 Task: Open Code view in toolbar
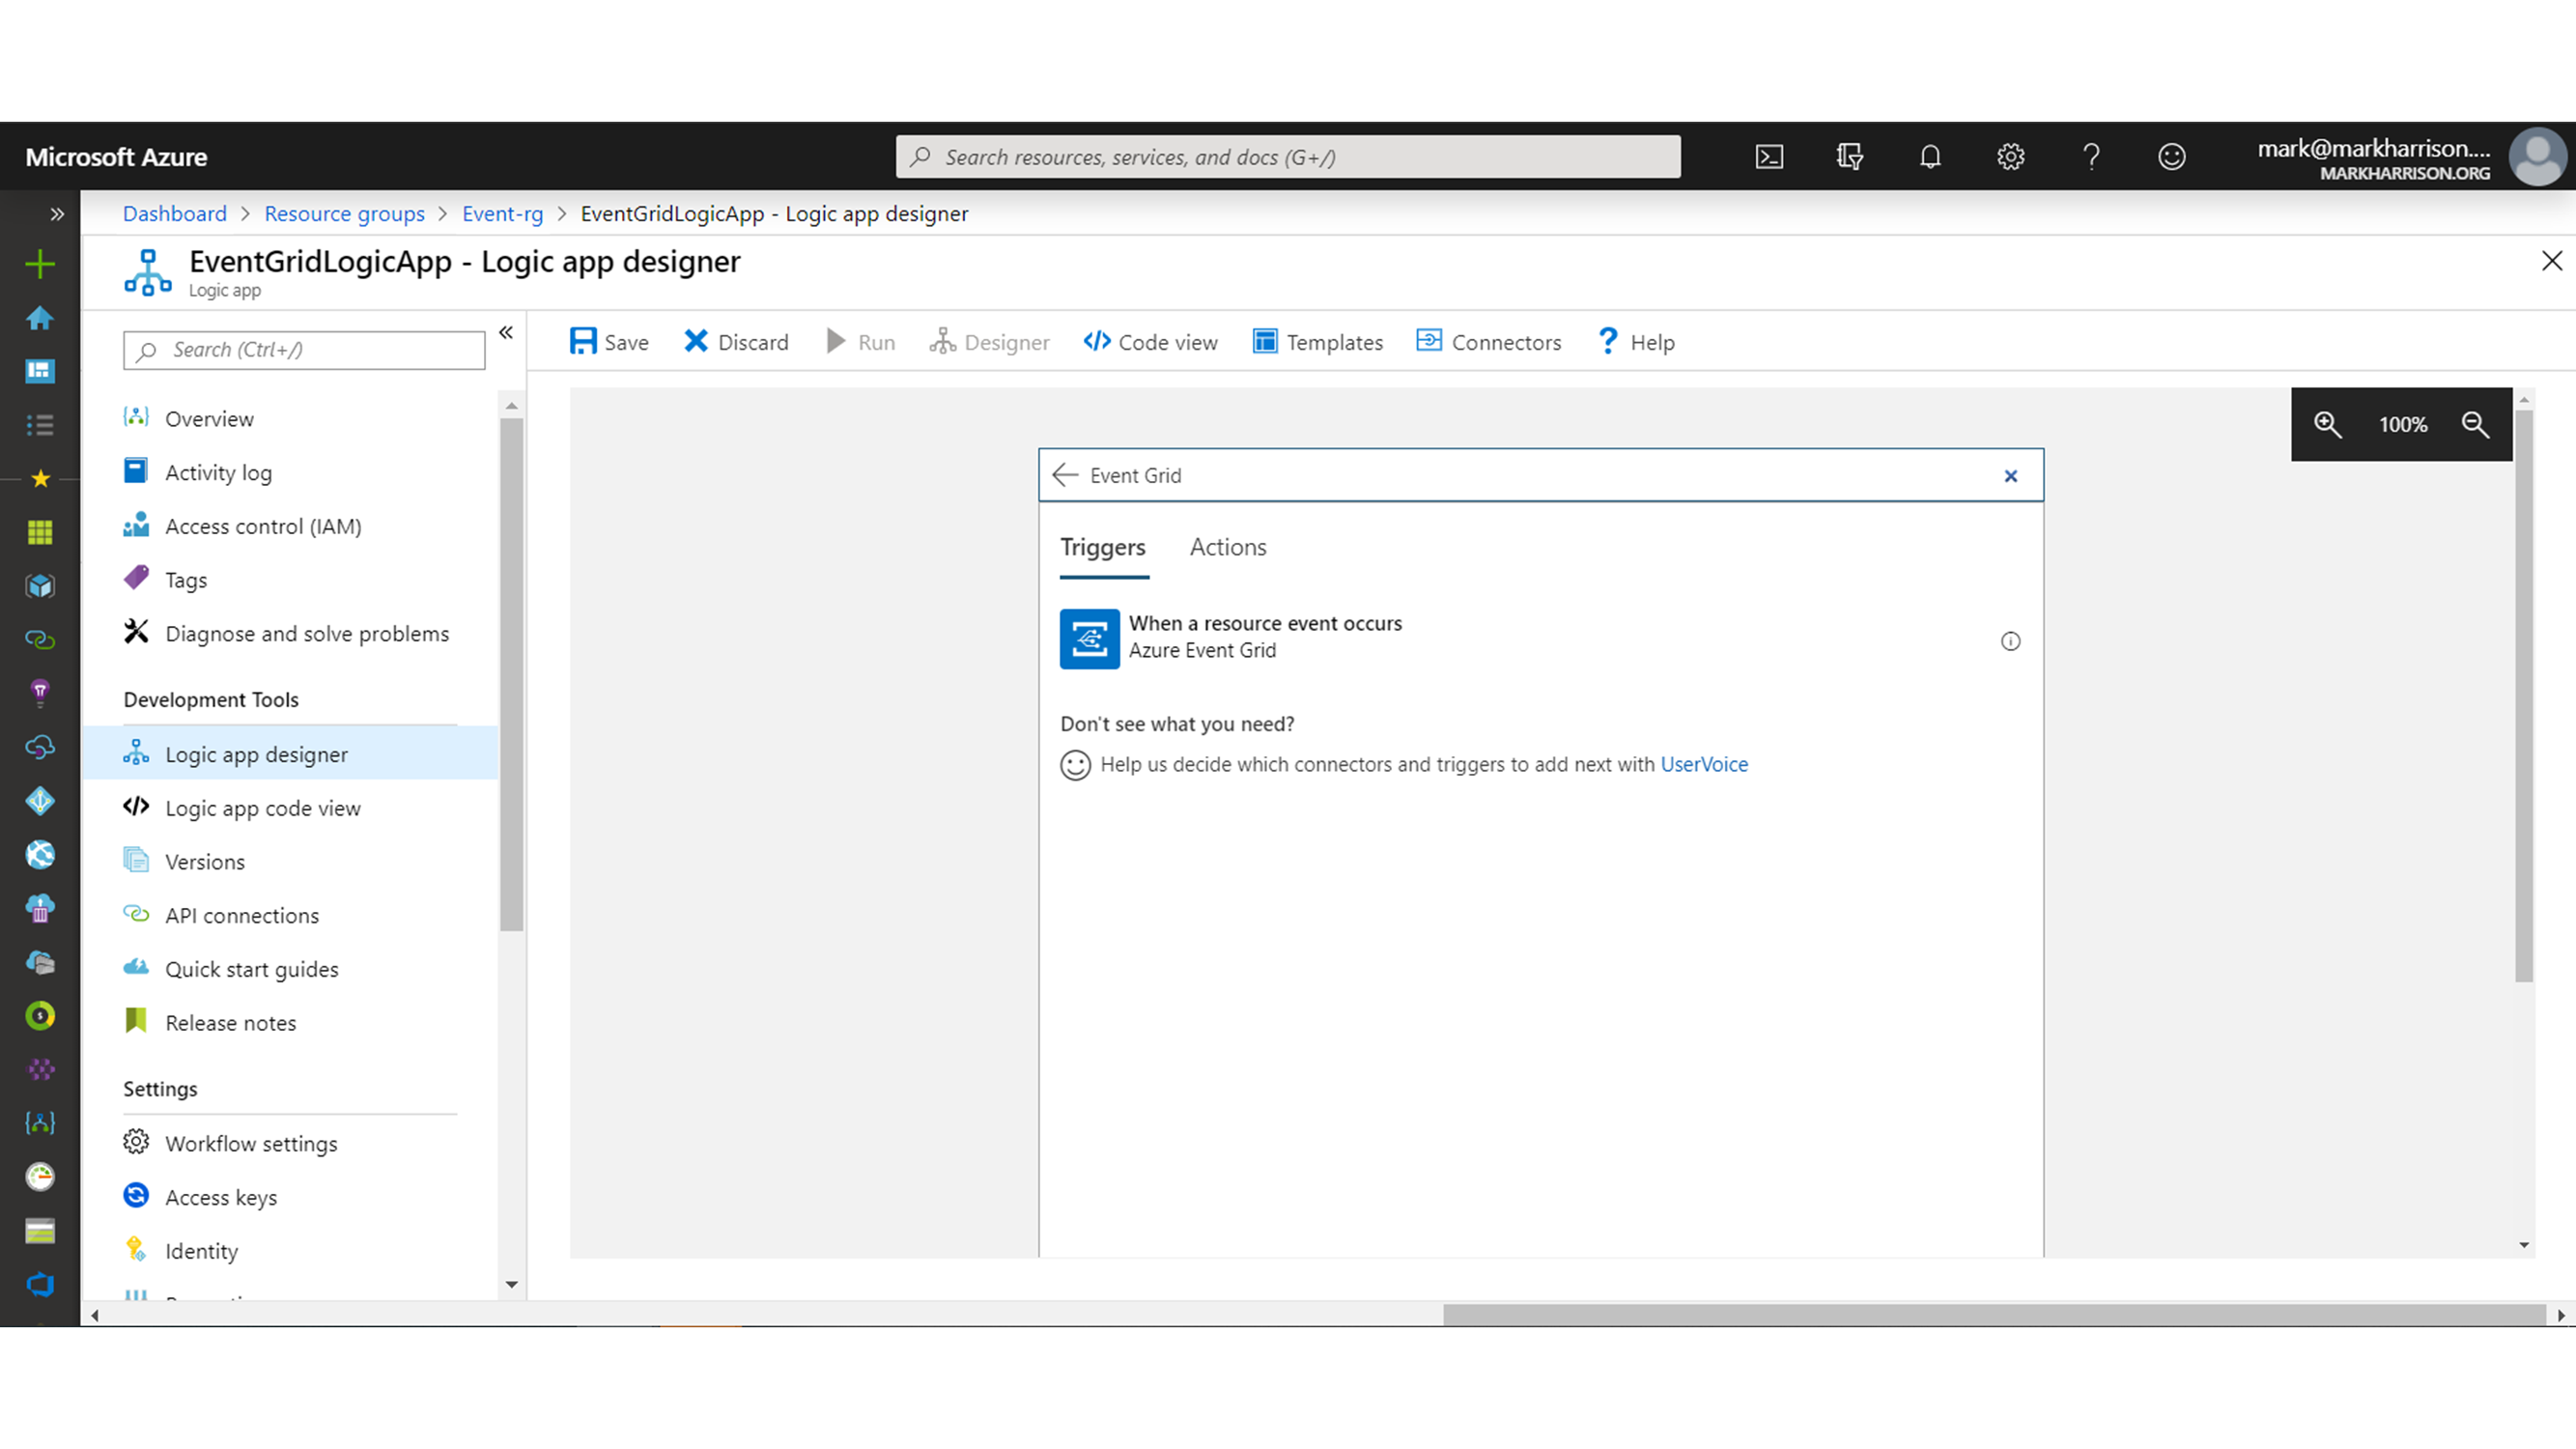tap(1150, 342)
